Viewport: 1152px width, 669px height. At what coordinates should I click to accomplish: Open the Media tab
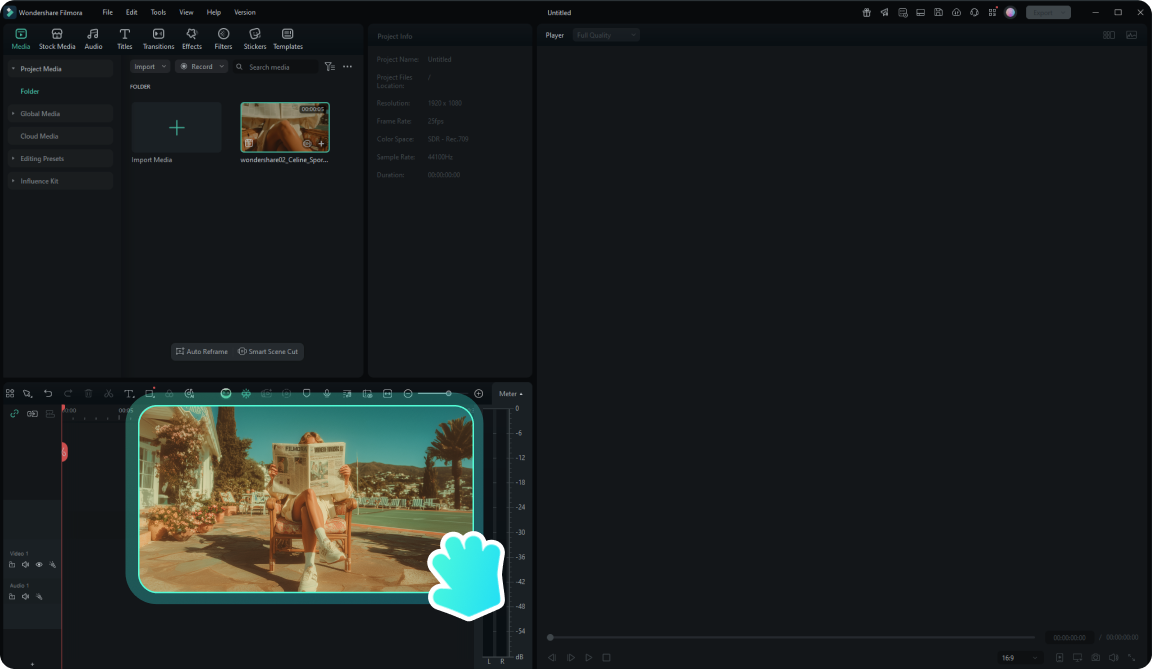coord(21,39)
